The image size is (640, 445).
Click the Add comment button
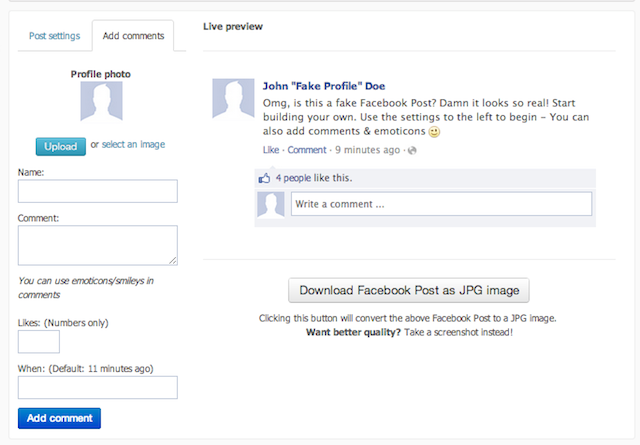click(59, 418)
